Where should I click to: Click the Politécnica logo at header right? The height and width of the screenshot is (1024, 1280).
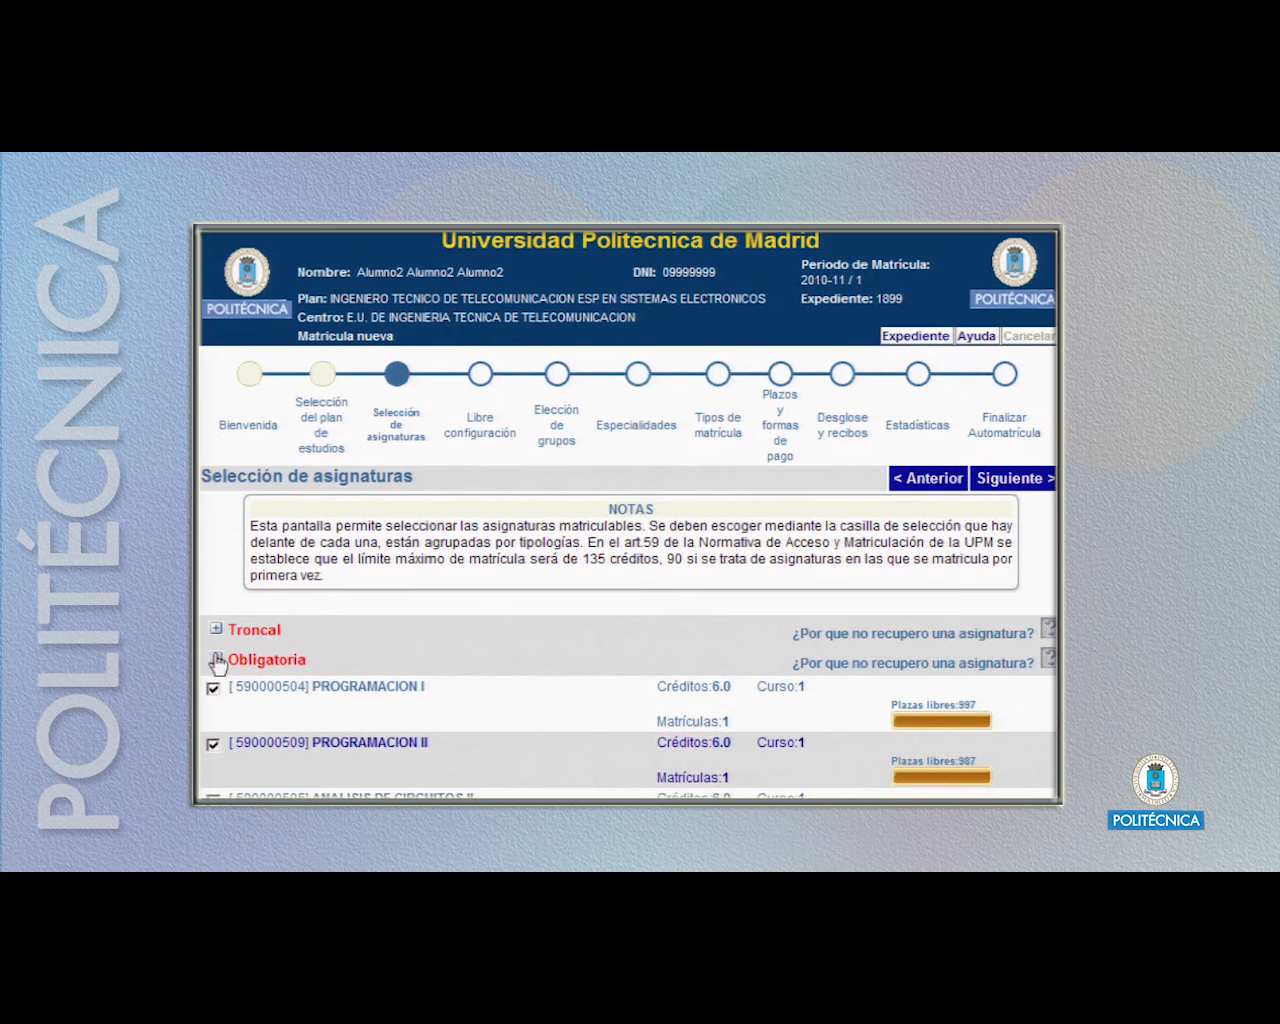(1013, 273)
